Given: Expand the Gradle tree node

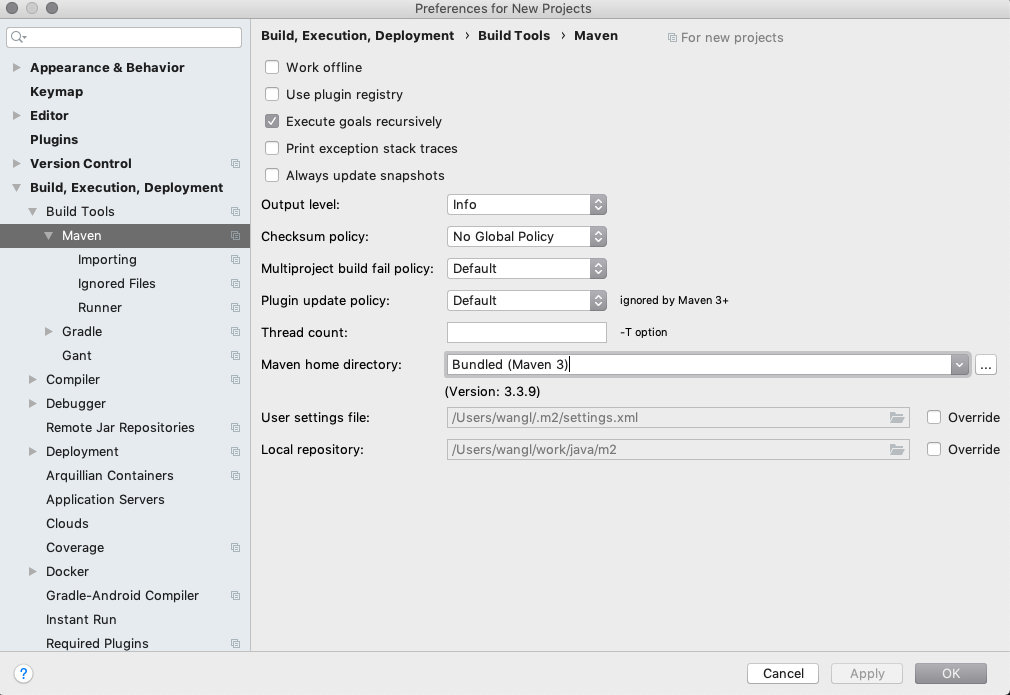Looking at the screenshot, I should (50, 332).
